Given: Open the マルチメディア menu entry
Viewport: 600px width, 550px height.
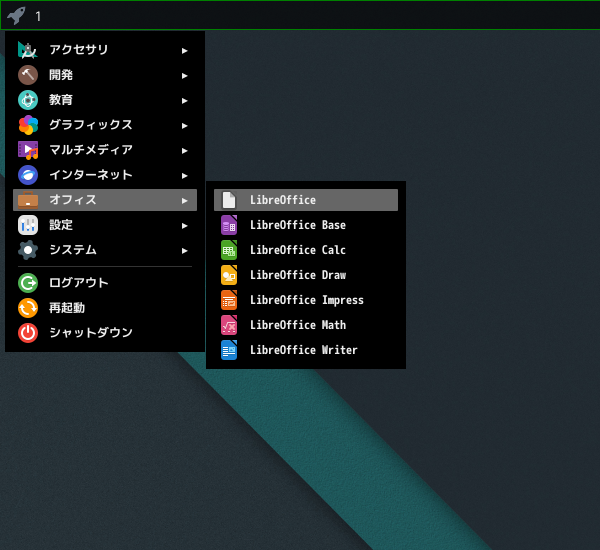Looking at the screenshot, I should [105, 150].
